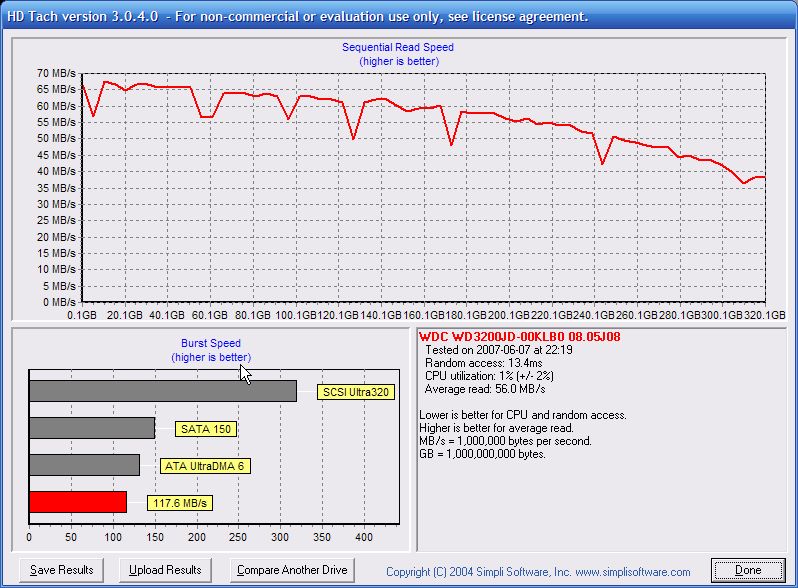Open Compare Another Drive

tap(292, 570)
